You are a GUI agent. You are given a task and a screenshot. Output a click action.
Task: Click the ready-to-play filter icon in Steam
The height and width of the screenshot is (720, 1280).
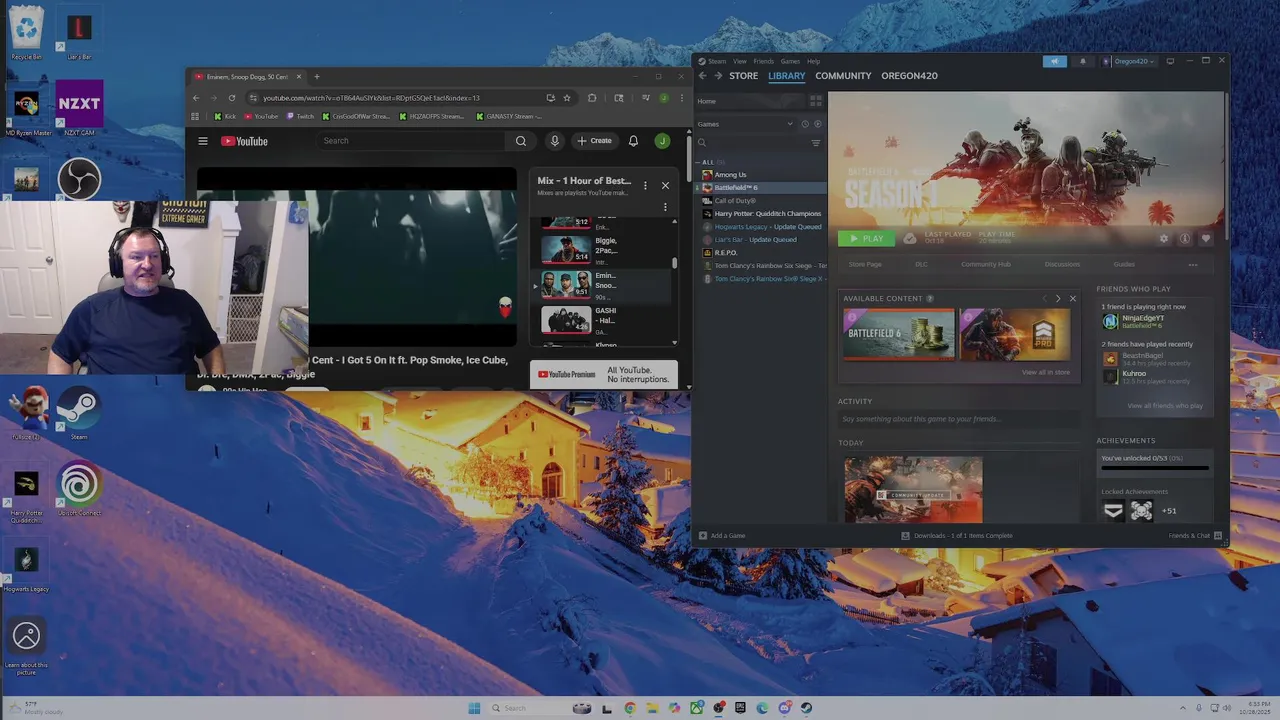click(x=817, y=124)
